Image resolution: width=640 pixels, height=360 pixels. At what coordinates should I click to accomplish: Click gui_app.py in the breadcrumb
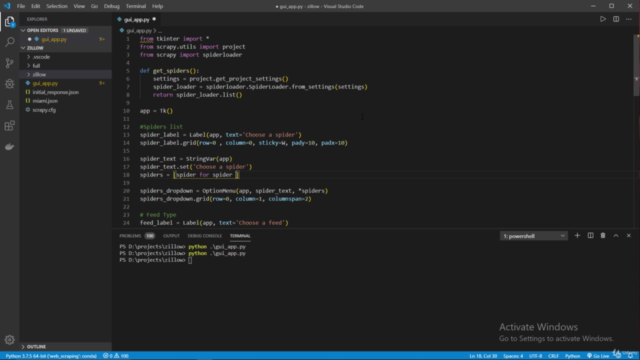click(139, 31)
